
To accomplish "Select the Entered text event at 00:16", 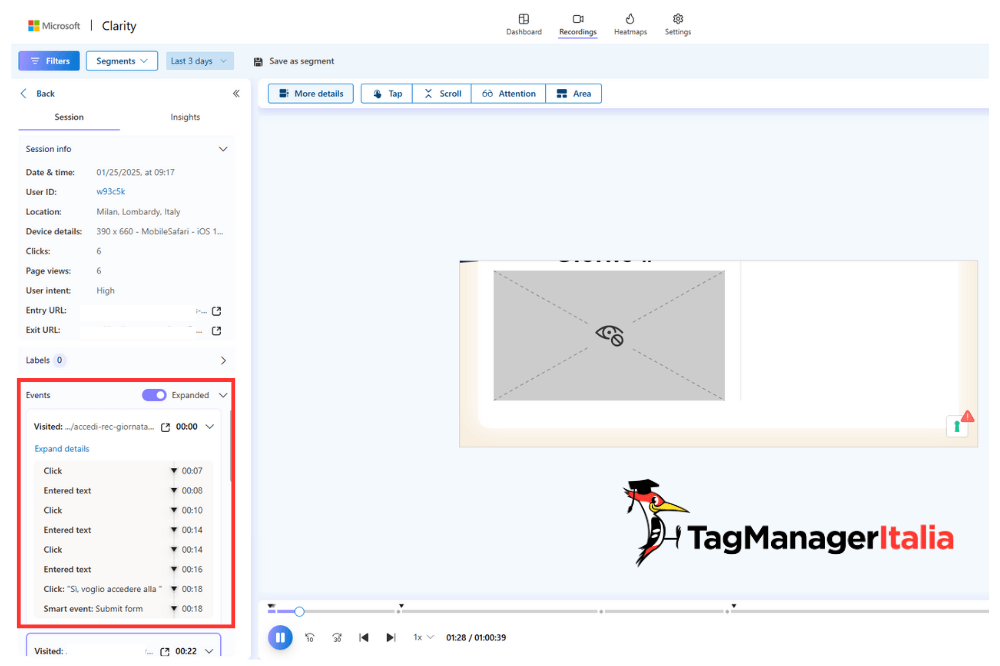I will (x=122, y=570).
